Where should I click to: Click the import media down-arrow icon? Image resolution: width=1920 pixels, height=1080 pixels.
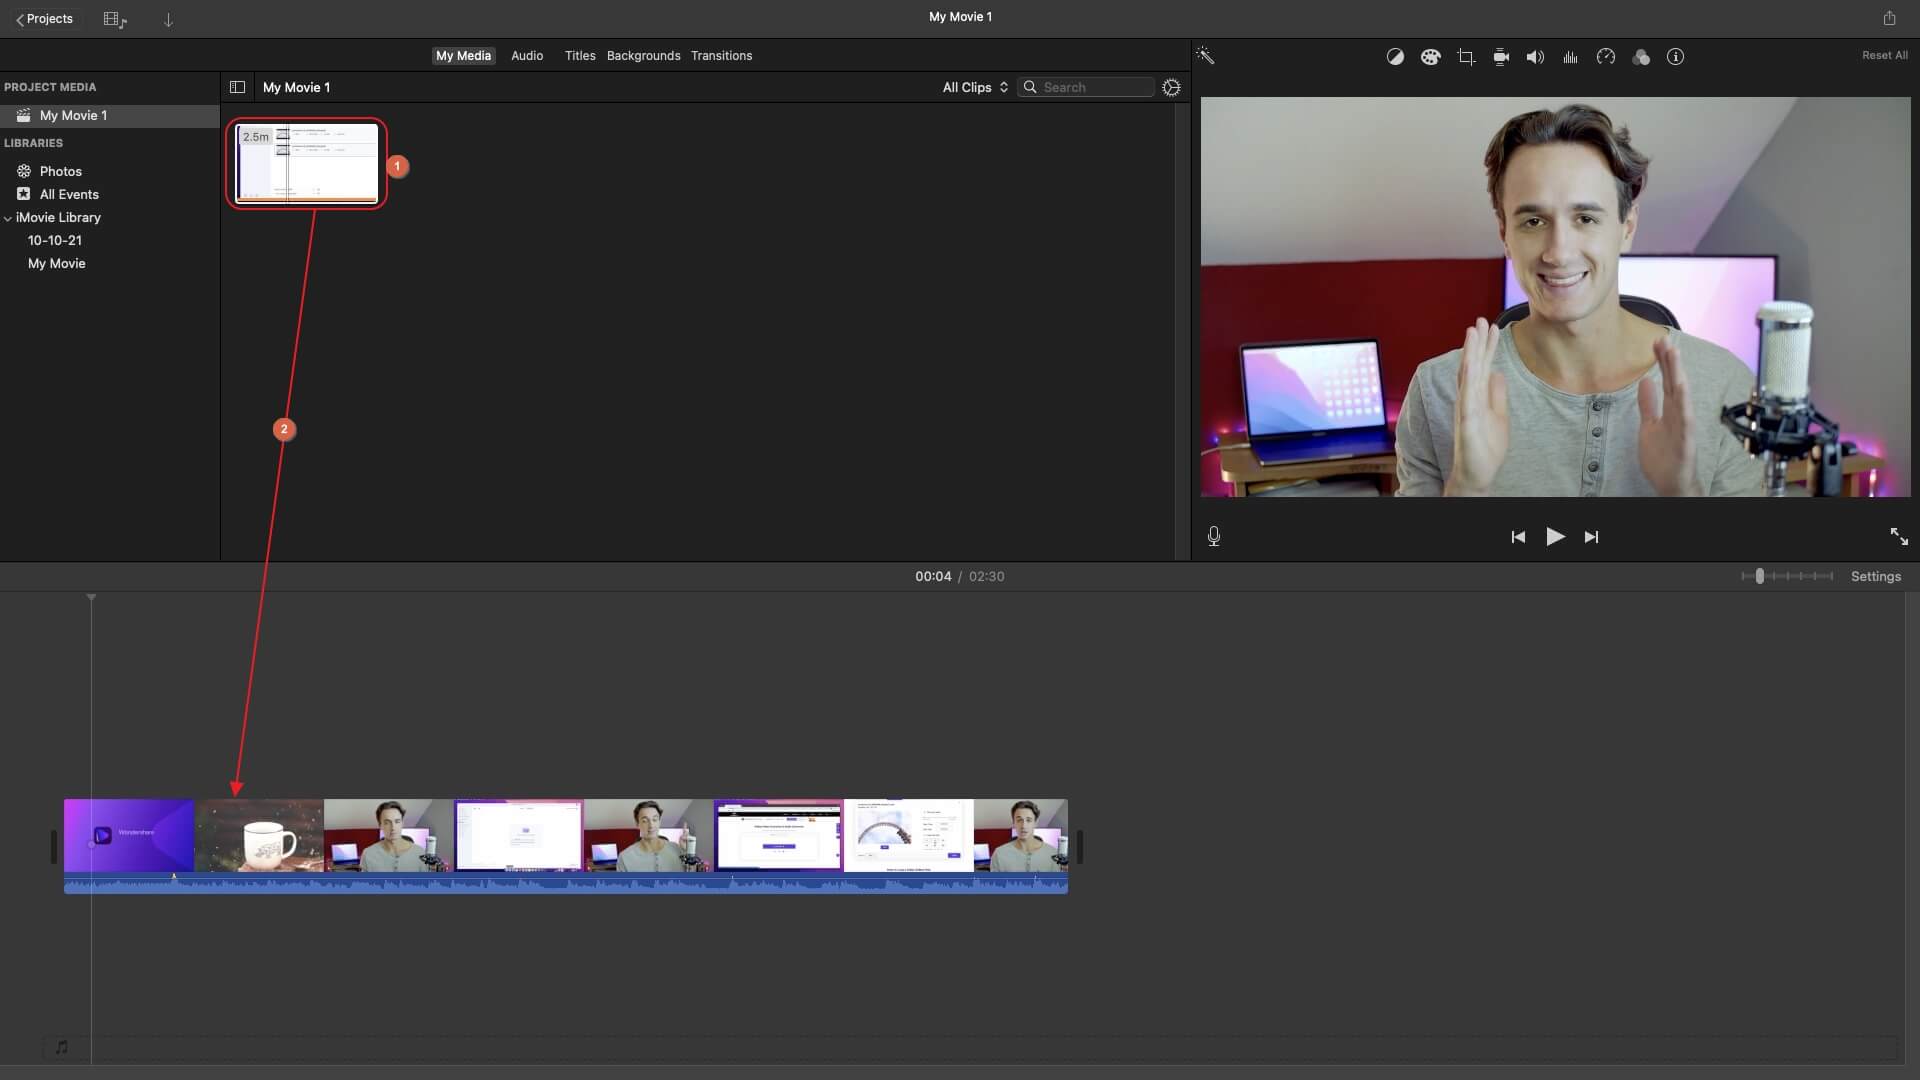(168, 20)
